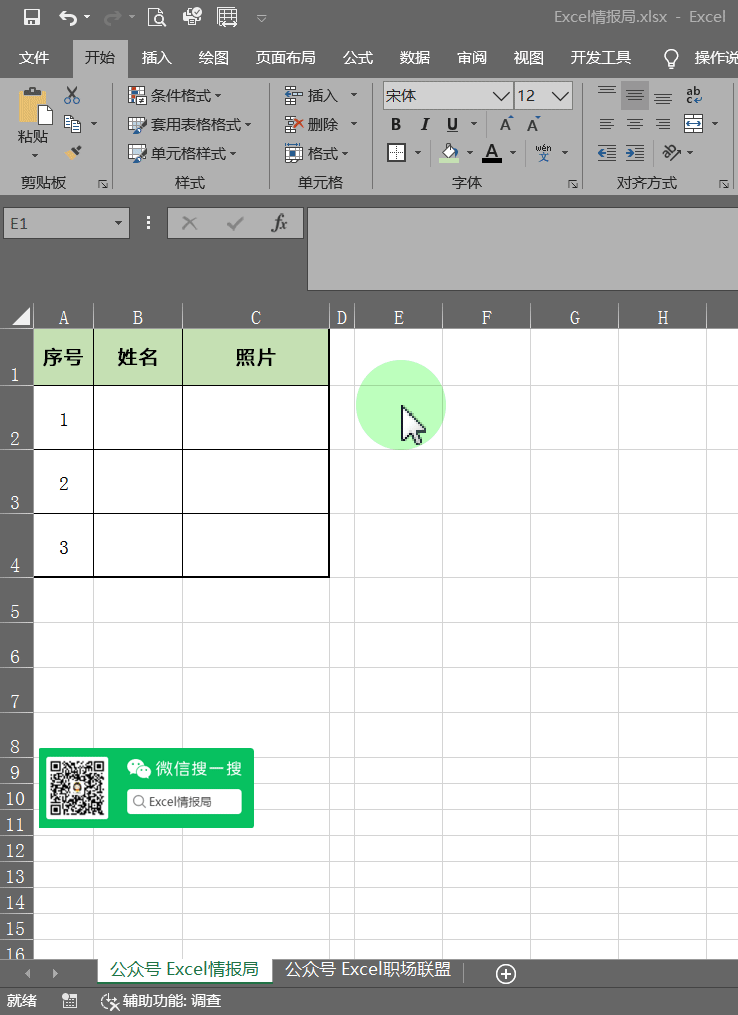Center text horizontally
This screenshot has width=738, height=1015.
click(635, 124)
